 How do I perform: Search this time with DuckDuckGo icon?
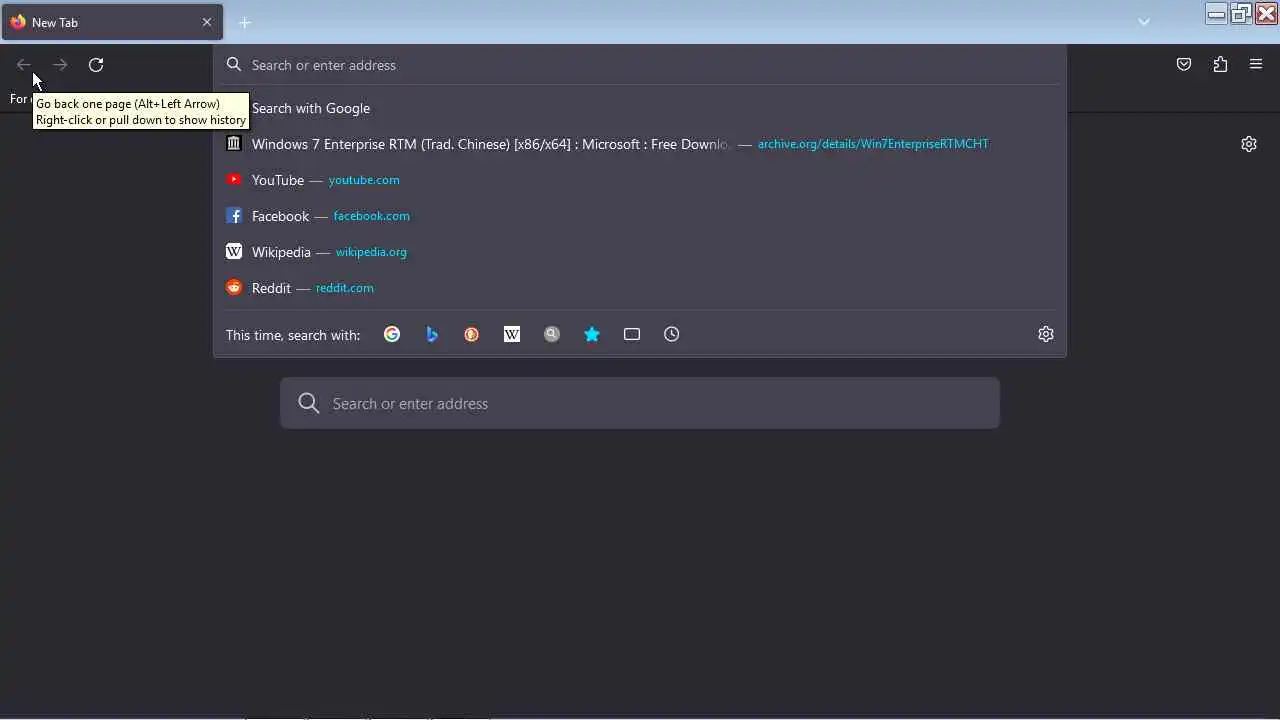pos(472,334)
